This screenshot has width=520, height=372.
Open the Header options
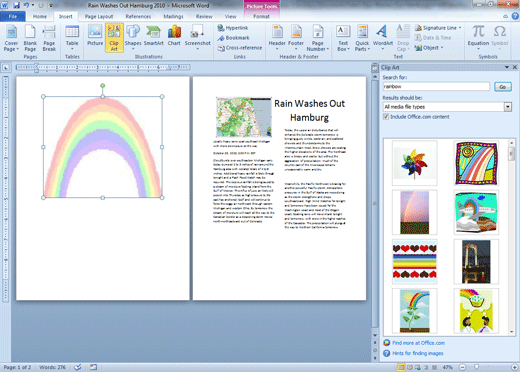(x=277, y=38)
